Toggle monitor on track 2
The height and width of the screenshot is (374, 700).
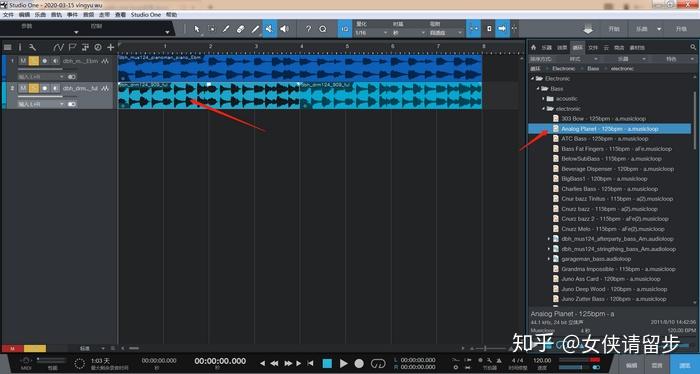coord(55,88)
